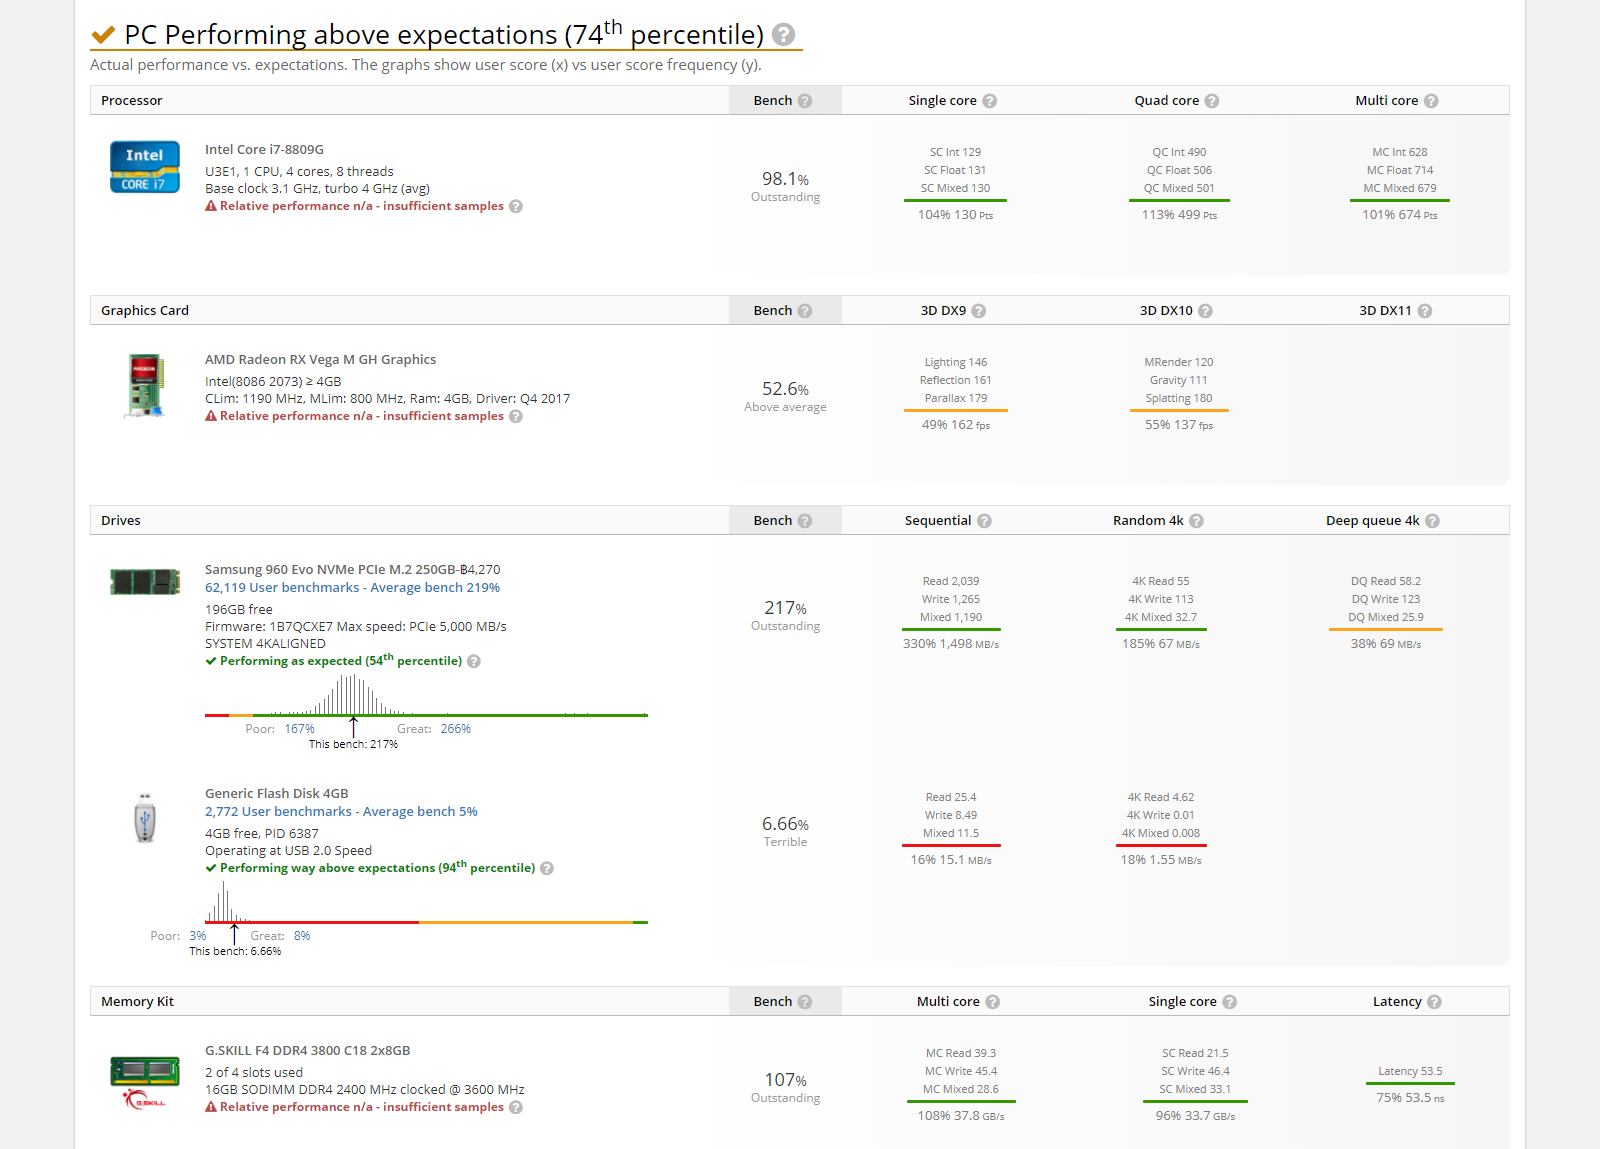Open 3D DX10 help icon

click(x=1205, y=311)
